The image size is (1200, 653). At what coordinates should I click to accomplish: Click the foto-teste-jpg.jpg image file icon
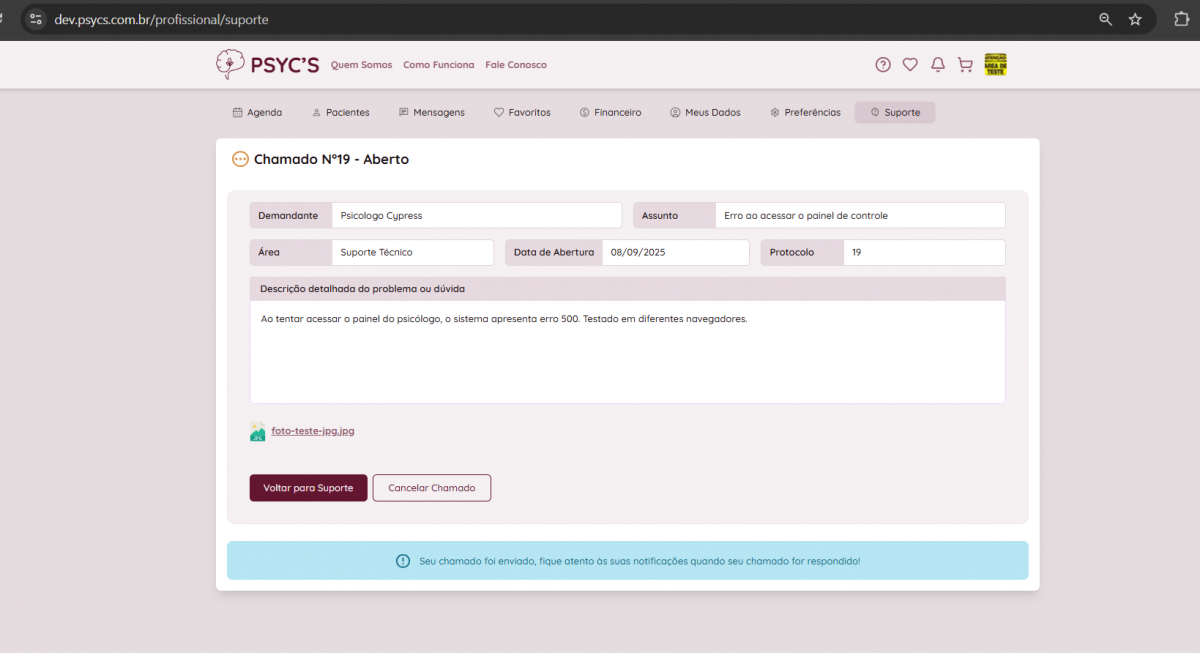[257, 431]
